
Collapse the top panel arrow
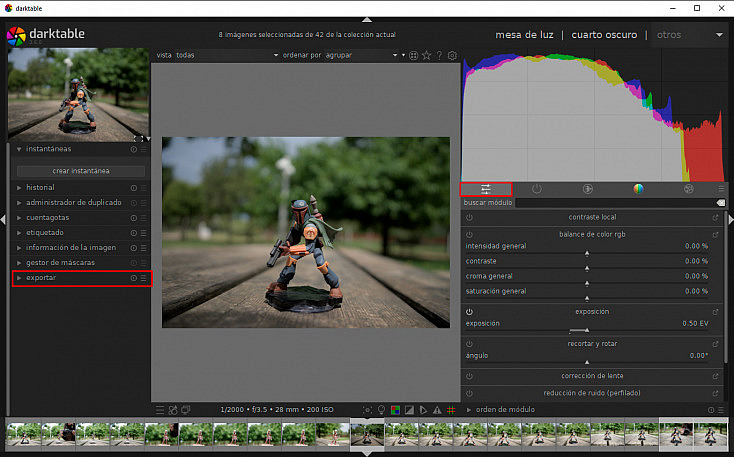pos(367,20)
